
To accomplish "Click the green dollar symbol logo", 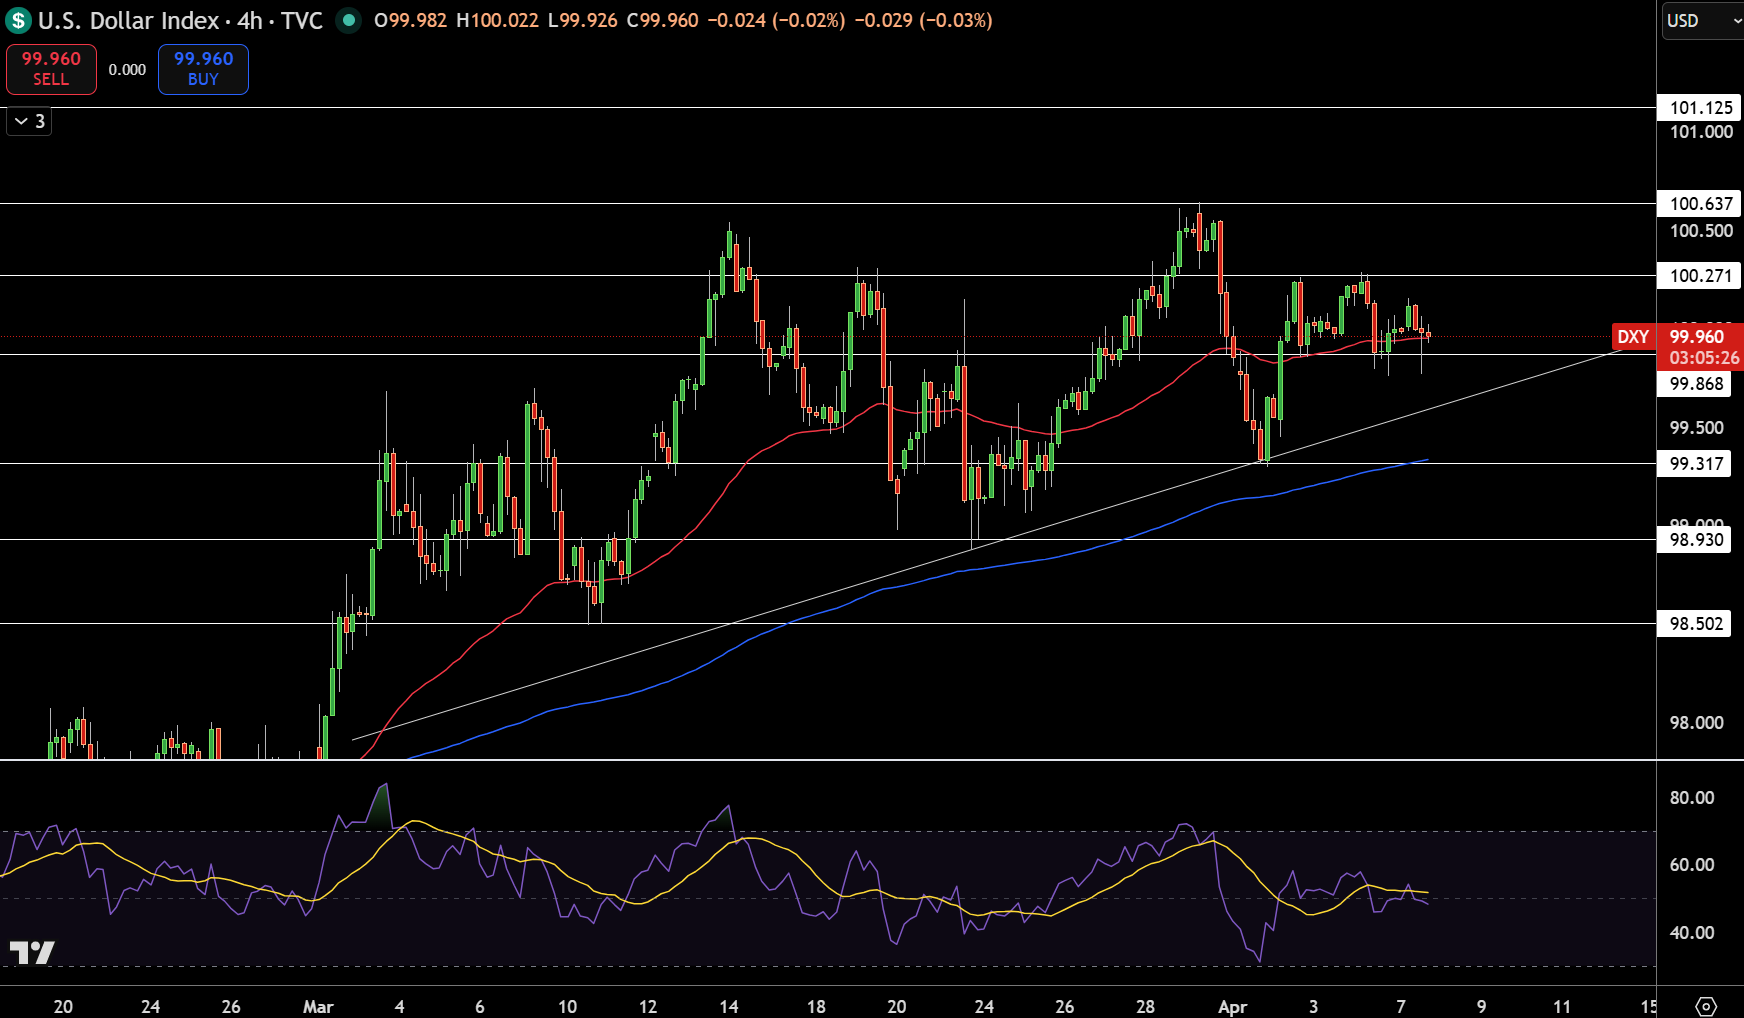I will [18, 20].
